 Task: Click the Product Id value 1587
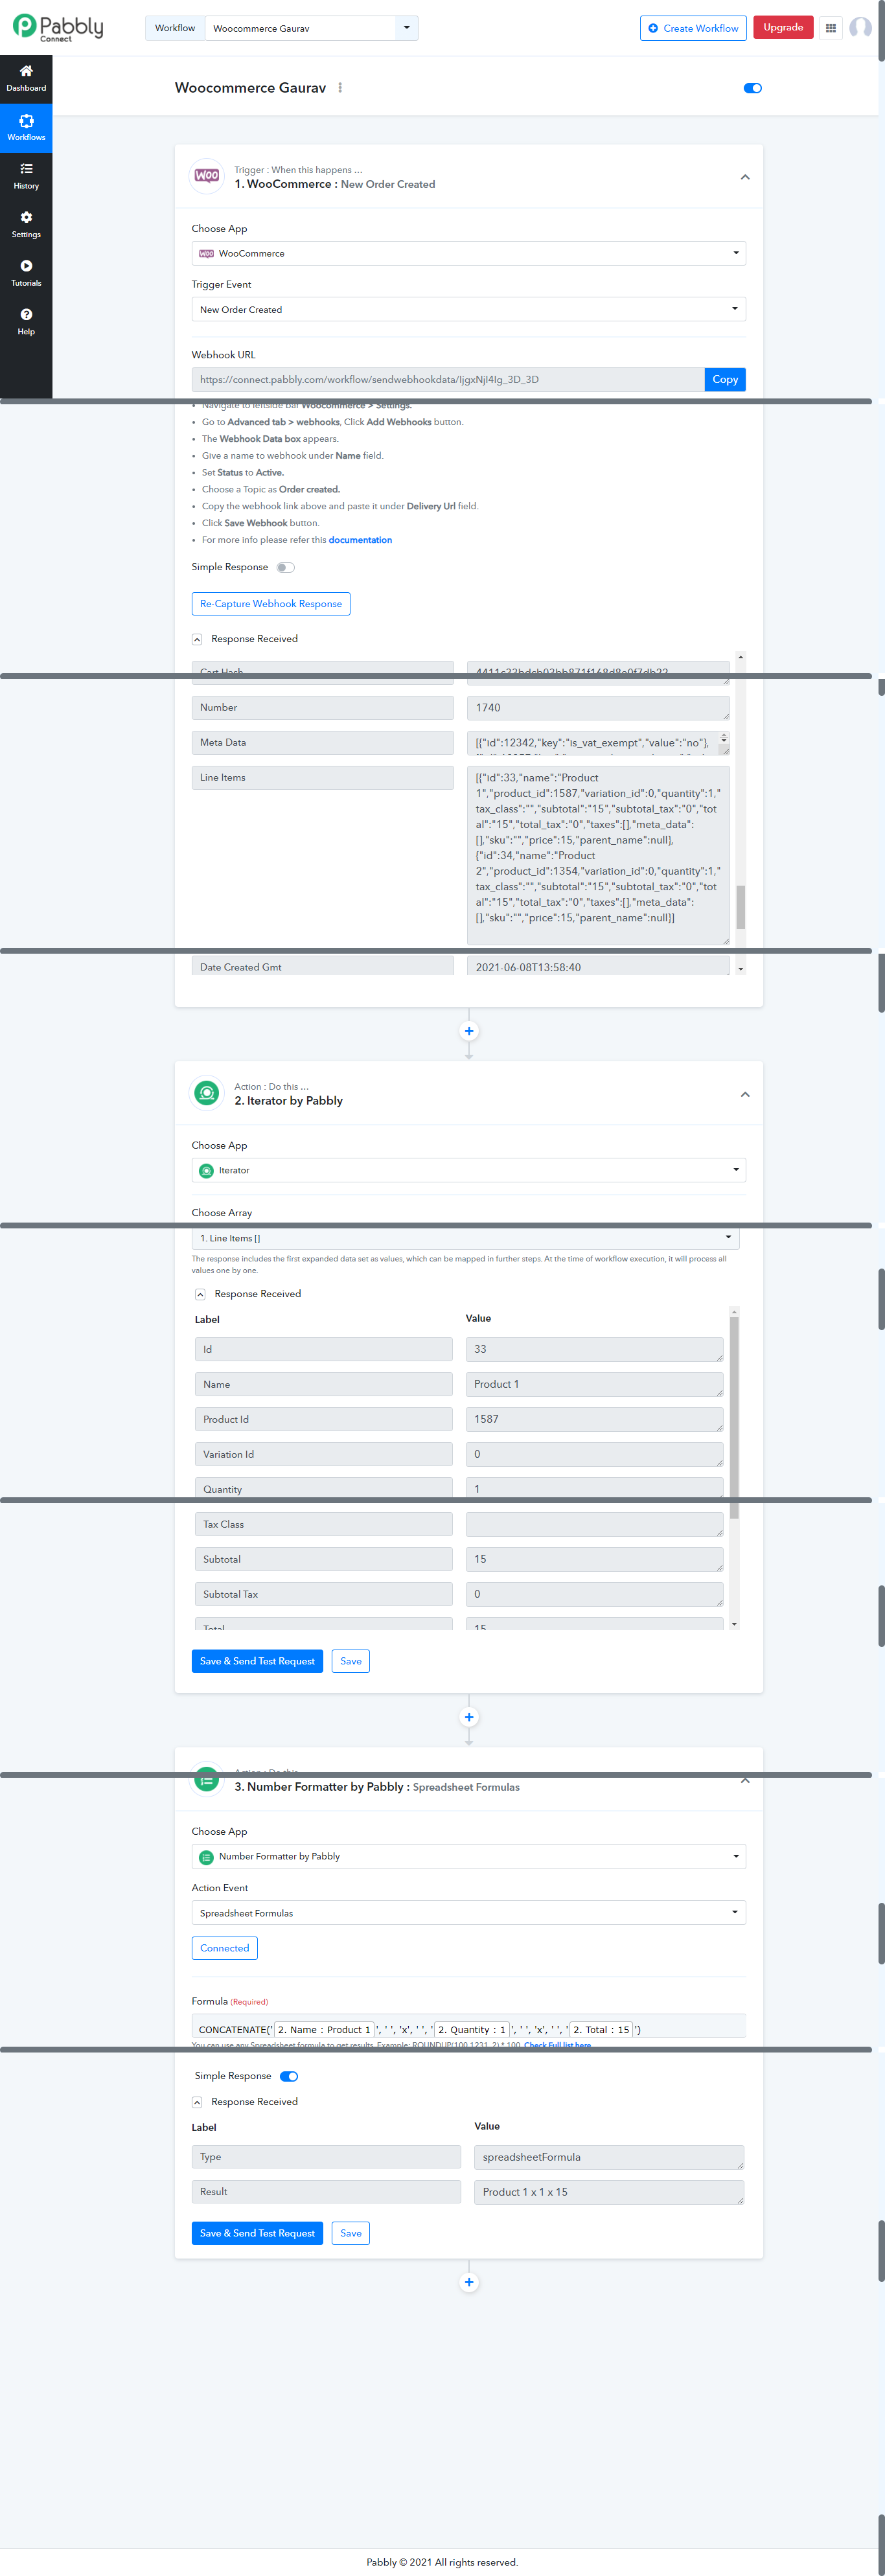tap(594, 1419)
